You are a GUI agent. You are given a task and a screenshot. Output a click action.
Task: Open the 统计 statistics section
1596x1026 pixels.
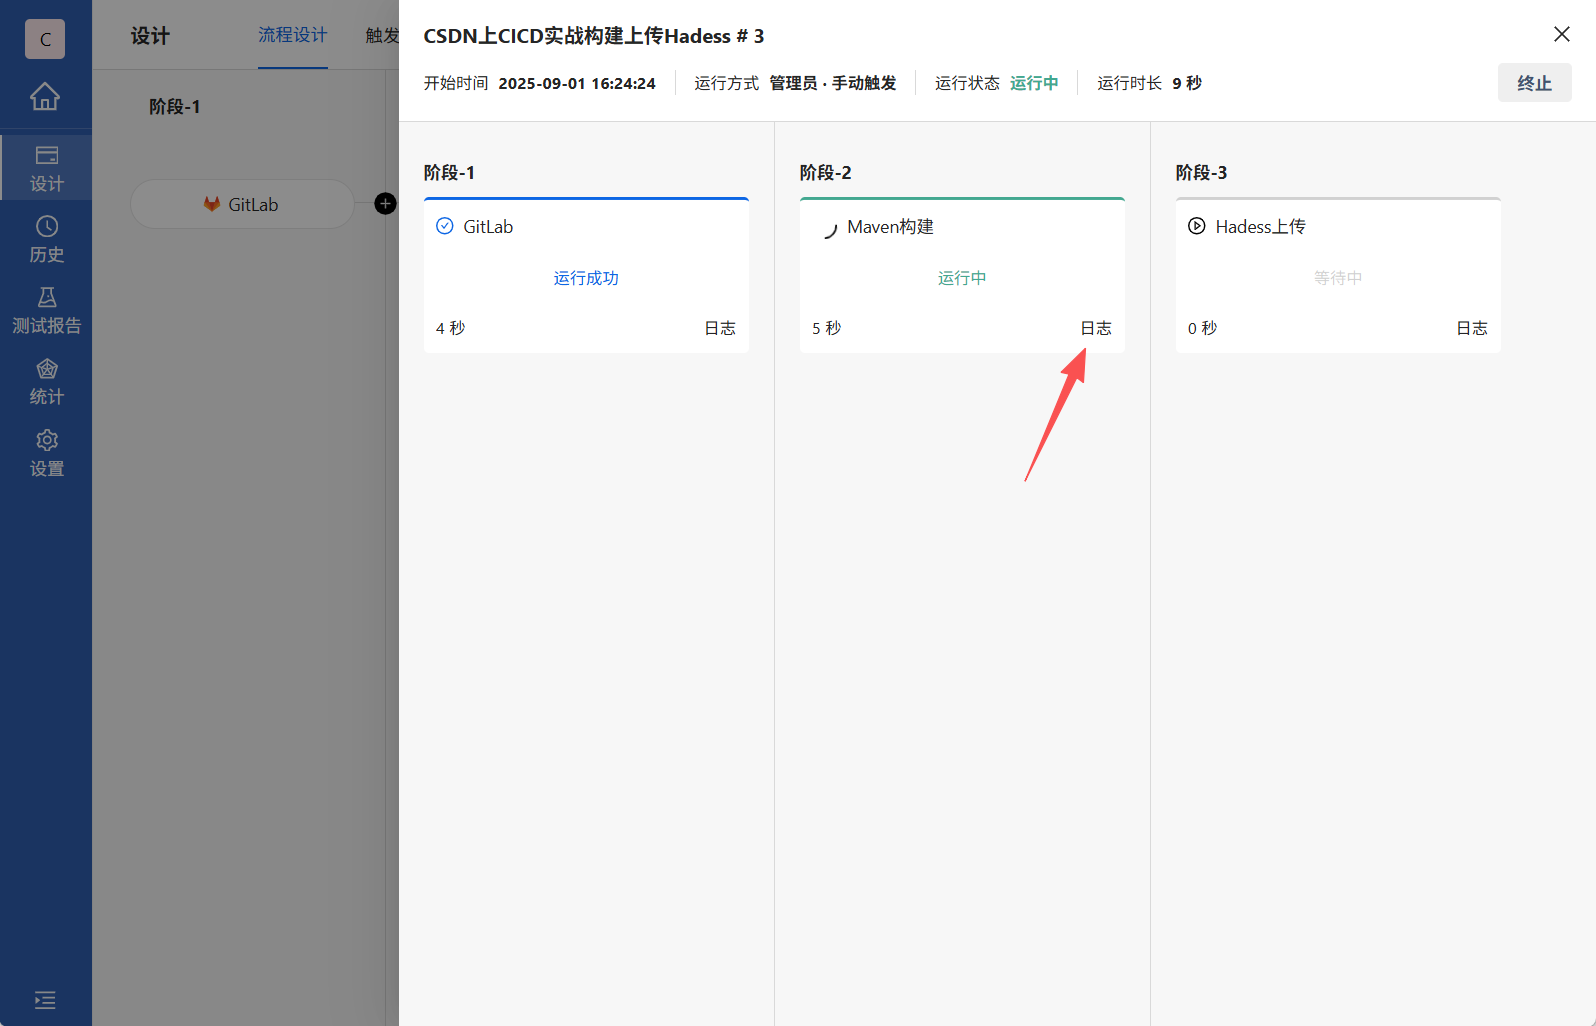(x=46, y=382)
